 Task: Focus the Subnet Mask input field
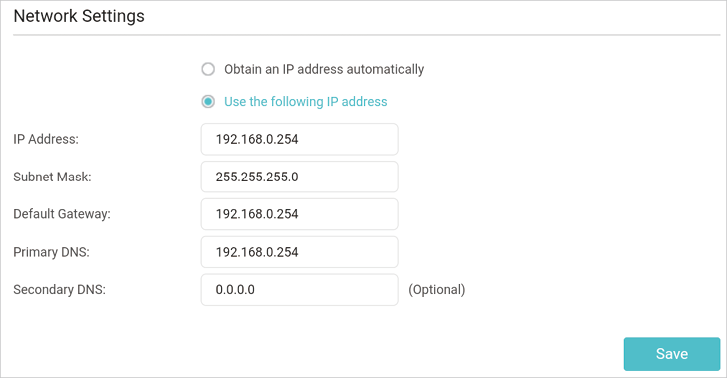pos(300,177)
